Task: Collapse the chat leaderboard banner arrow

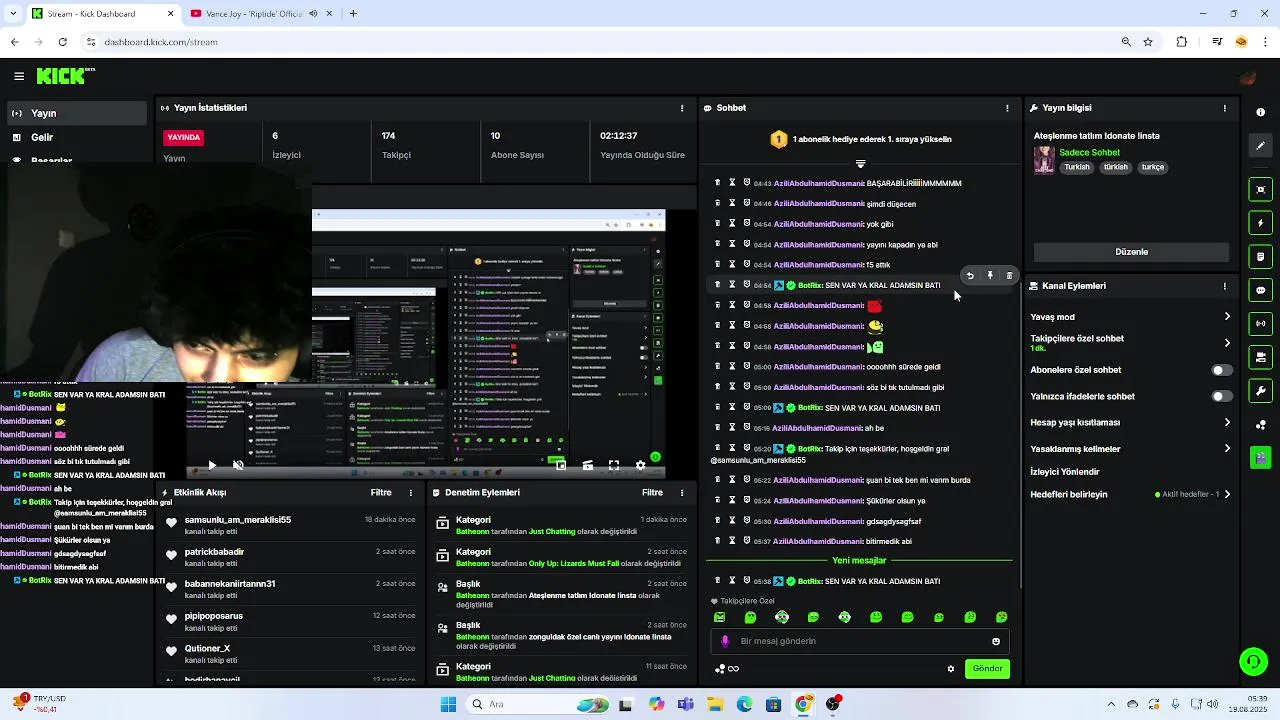Action: 860,164
